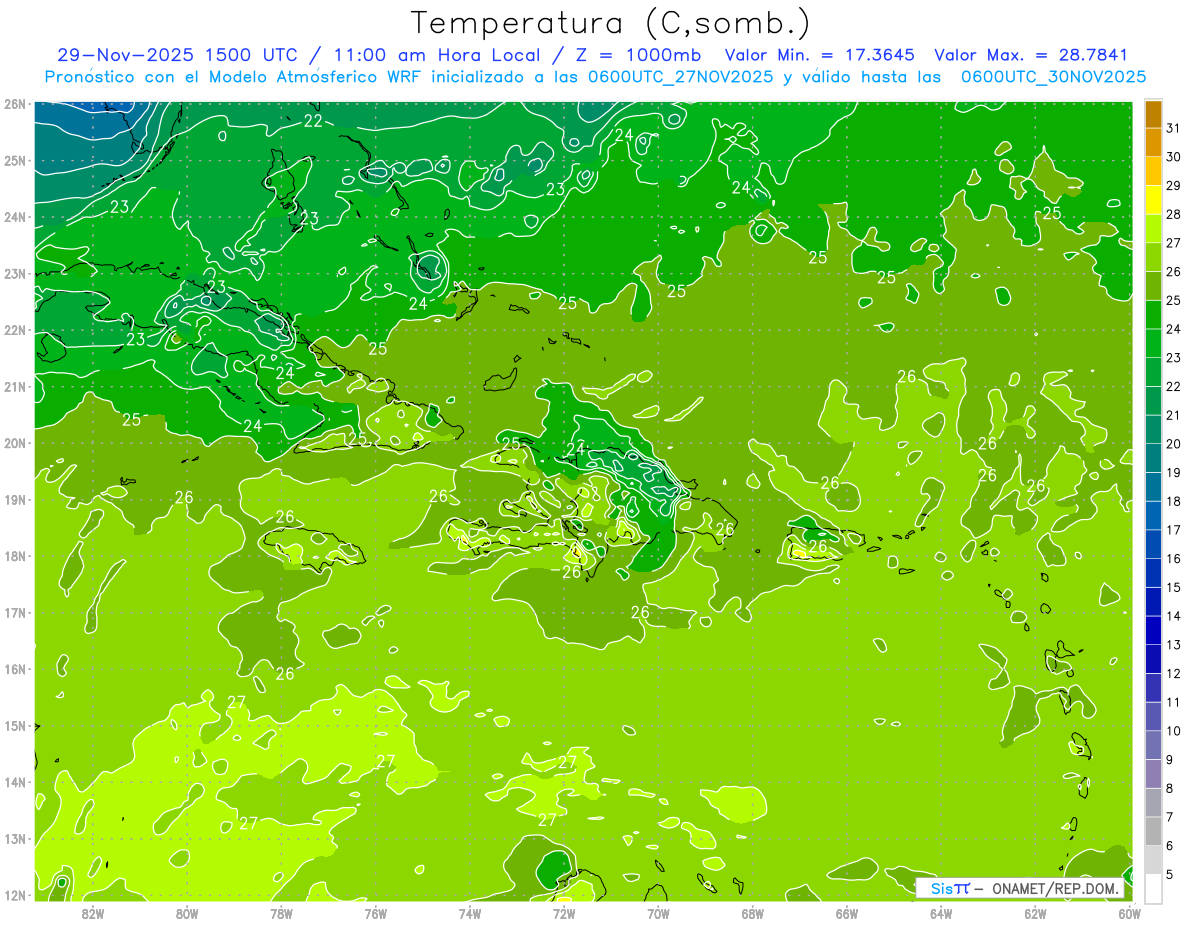Click the gray swatch between 6 and 7

tap(1153, 832)
